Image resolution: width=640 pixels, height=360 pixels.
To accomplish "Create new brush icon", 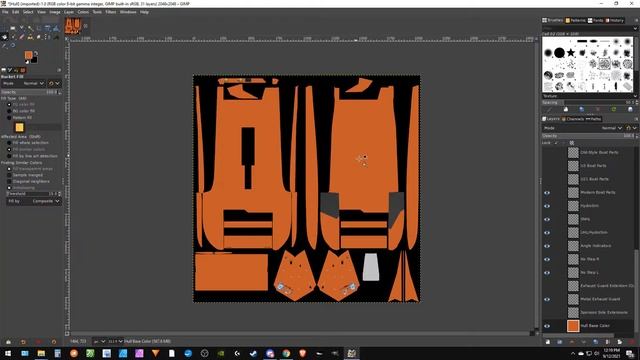I will pos(566,109).
